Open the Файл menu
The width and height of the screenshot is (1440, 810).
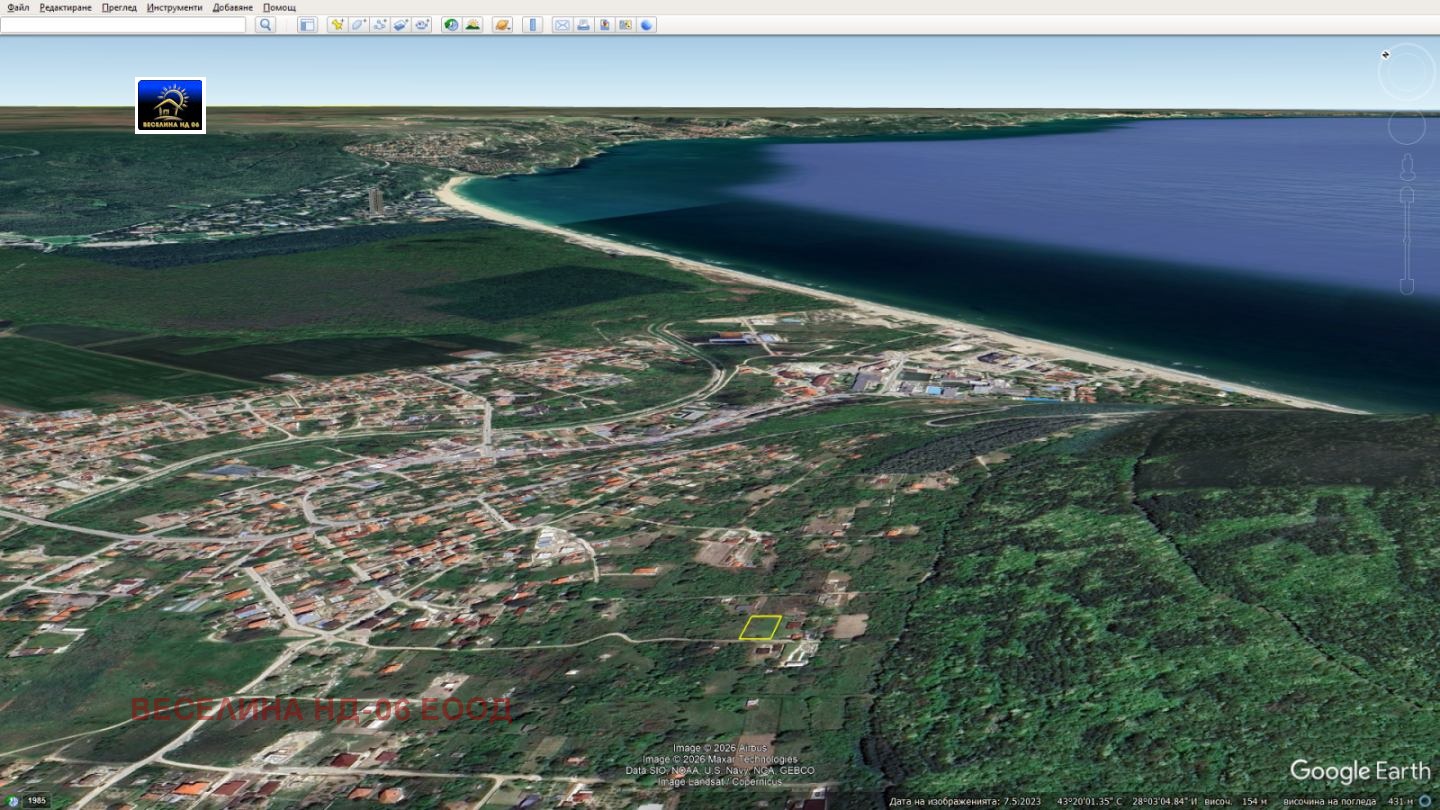click(x=18, y=7)
